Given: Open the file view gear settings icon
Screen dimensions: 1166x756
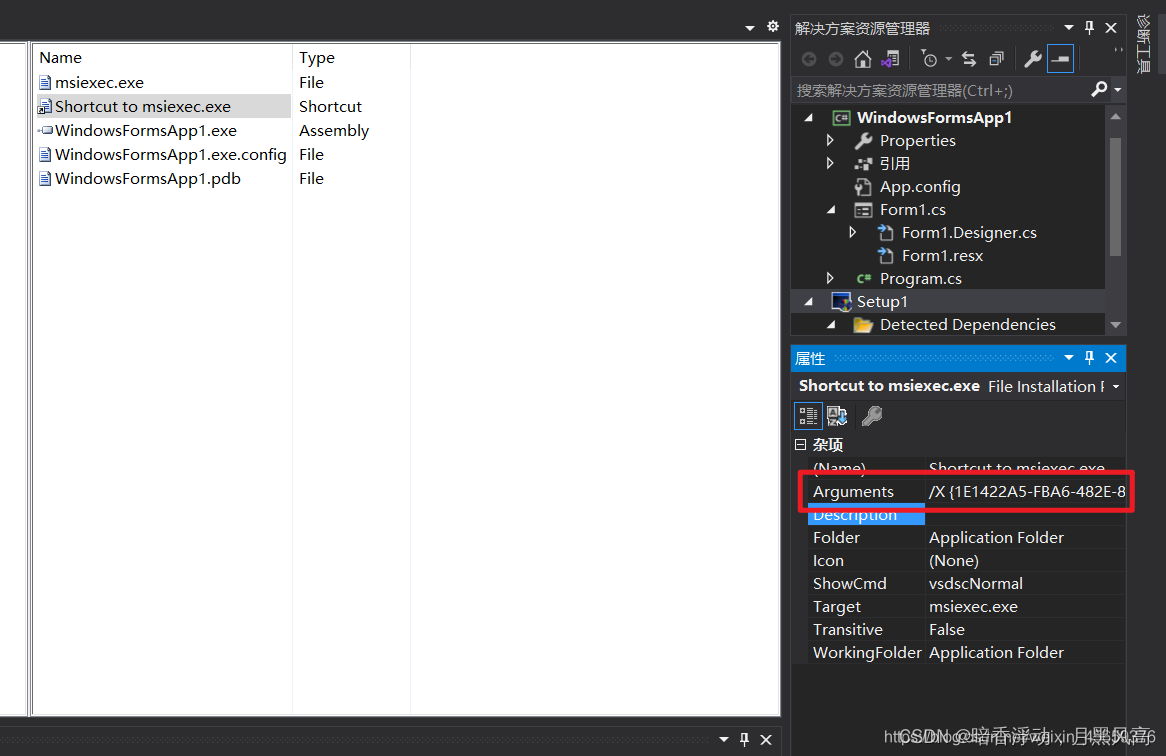Looking at the screenshot, I should [x=773, y=26].
